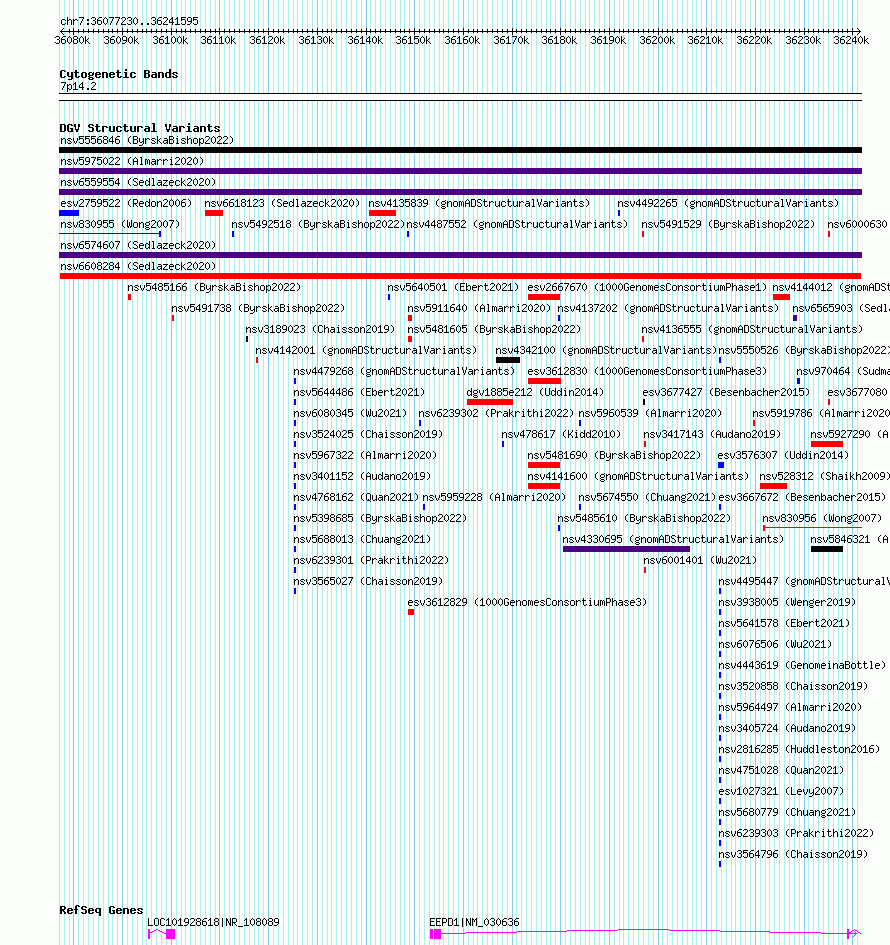
Task: Select nsv6574607 (Sedlazeck2020) label
Action: (137, 246)
